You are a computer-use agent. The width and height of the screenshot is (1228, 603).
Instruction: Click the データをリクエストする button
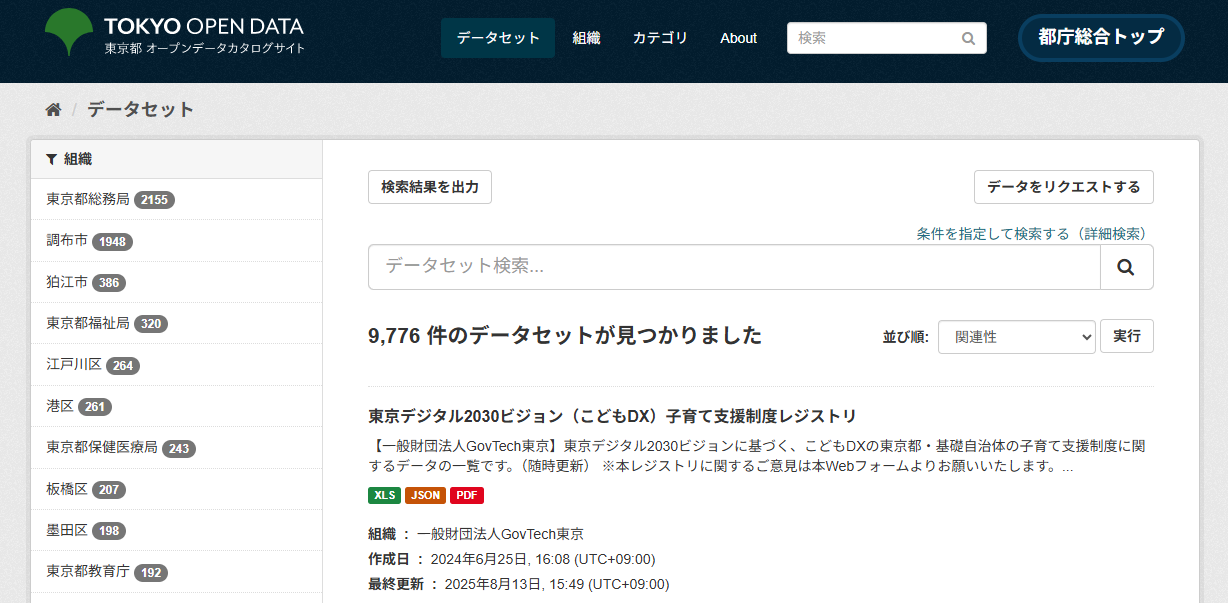tap(1063, 187)
